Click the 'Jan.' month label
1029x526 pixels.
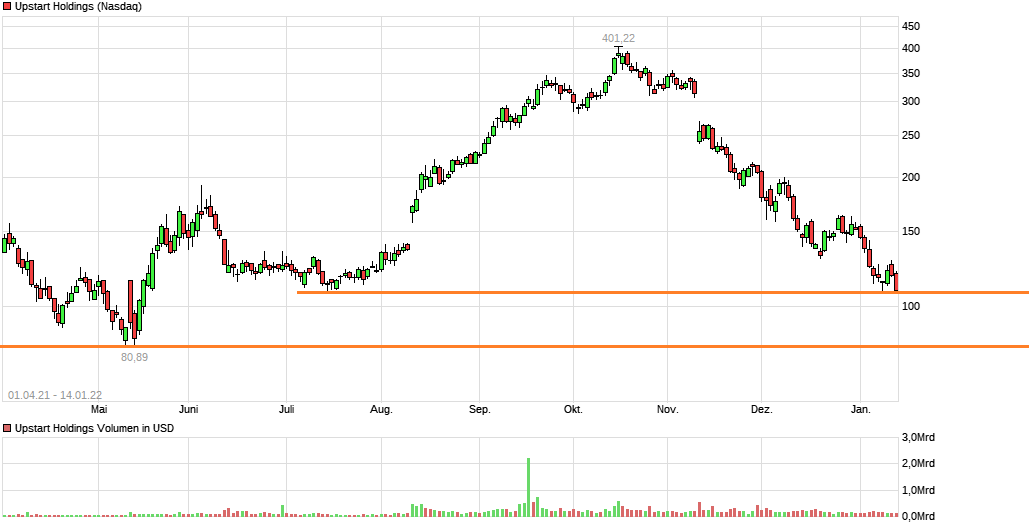[861, 410]
